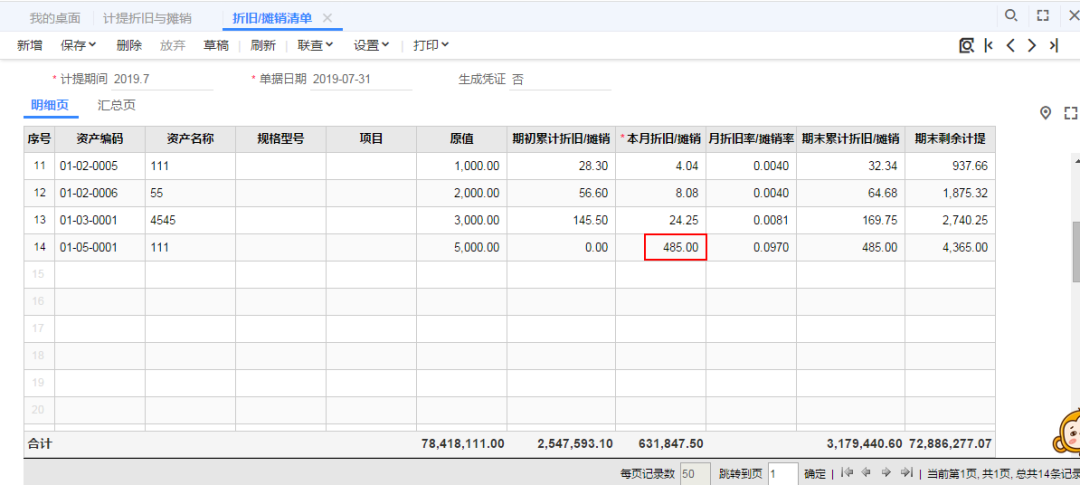Go to previous record in toolbar
This screenshot has width=1080, height=485.
(1010, 45)
